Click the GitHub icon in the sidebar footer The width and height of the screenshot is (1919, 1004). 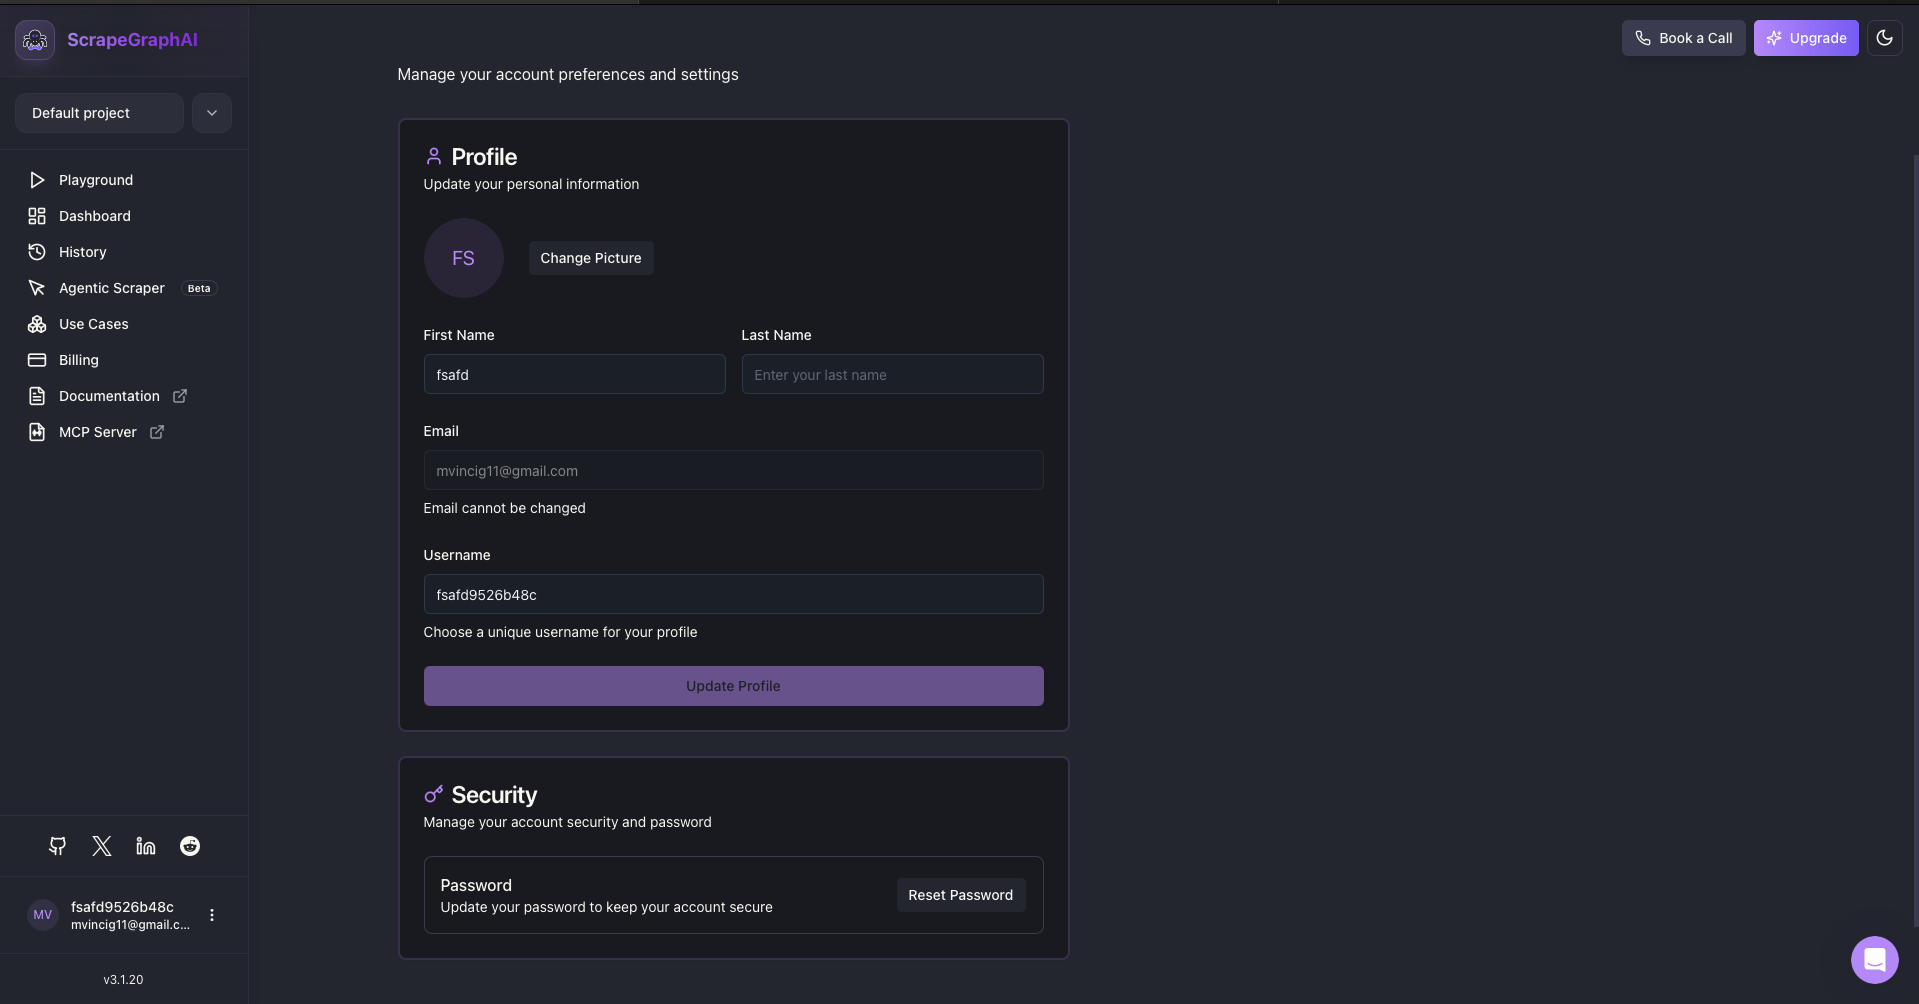(57, 846)
